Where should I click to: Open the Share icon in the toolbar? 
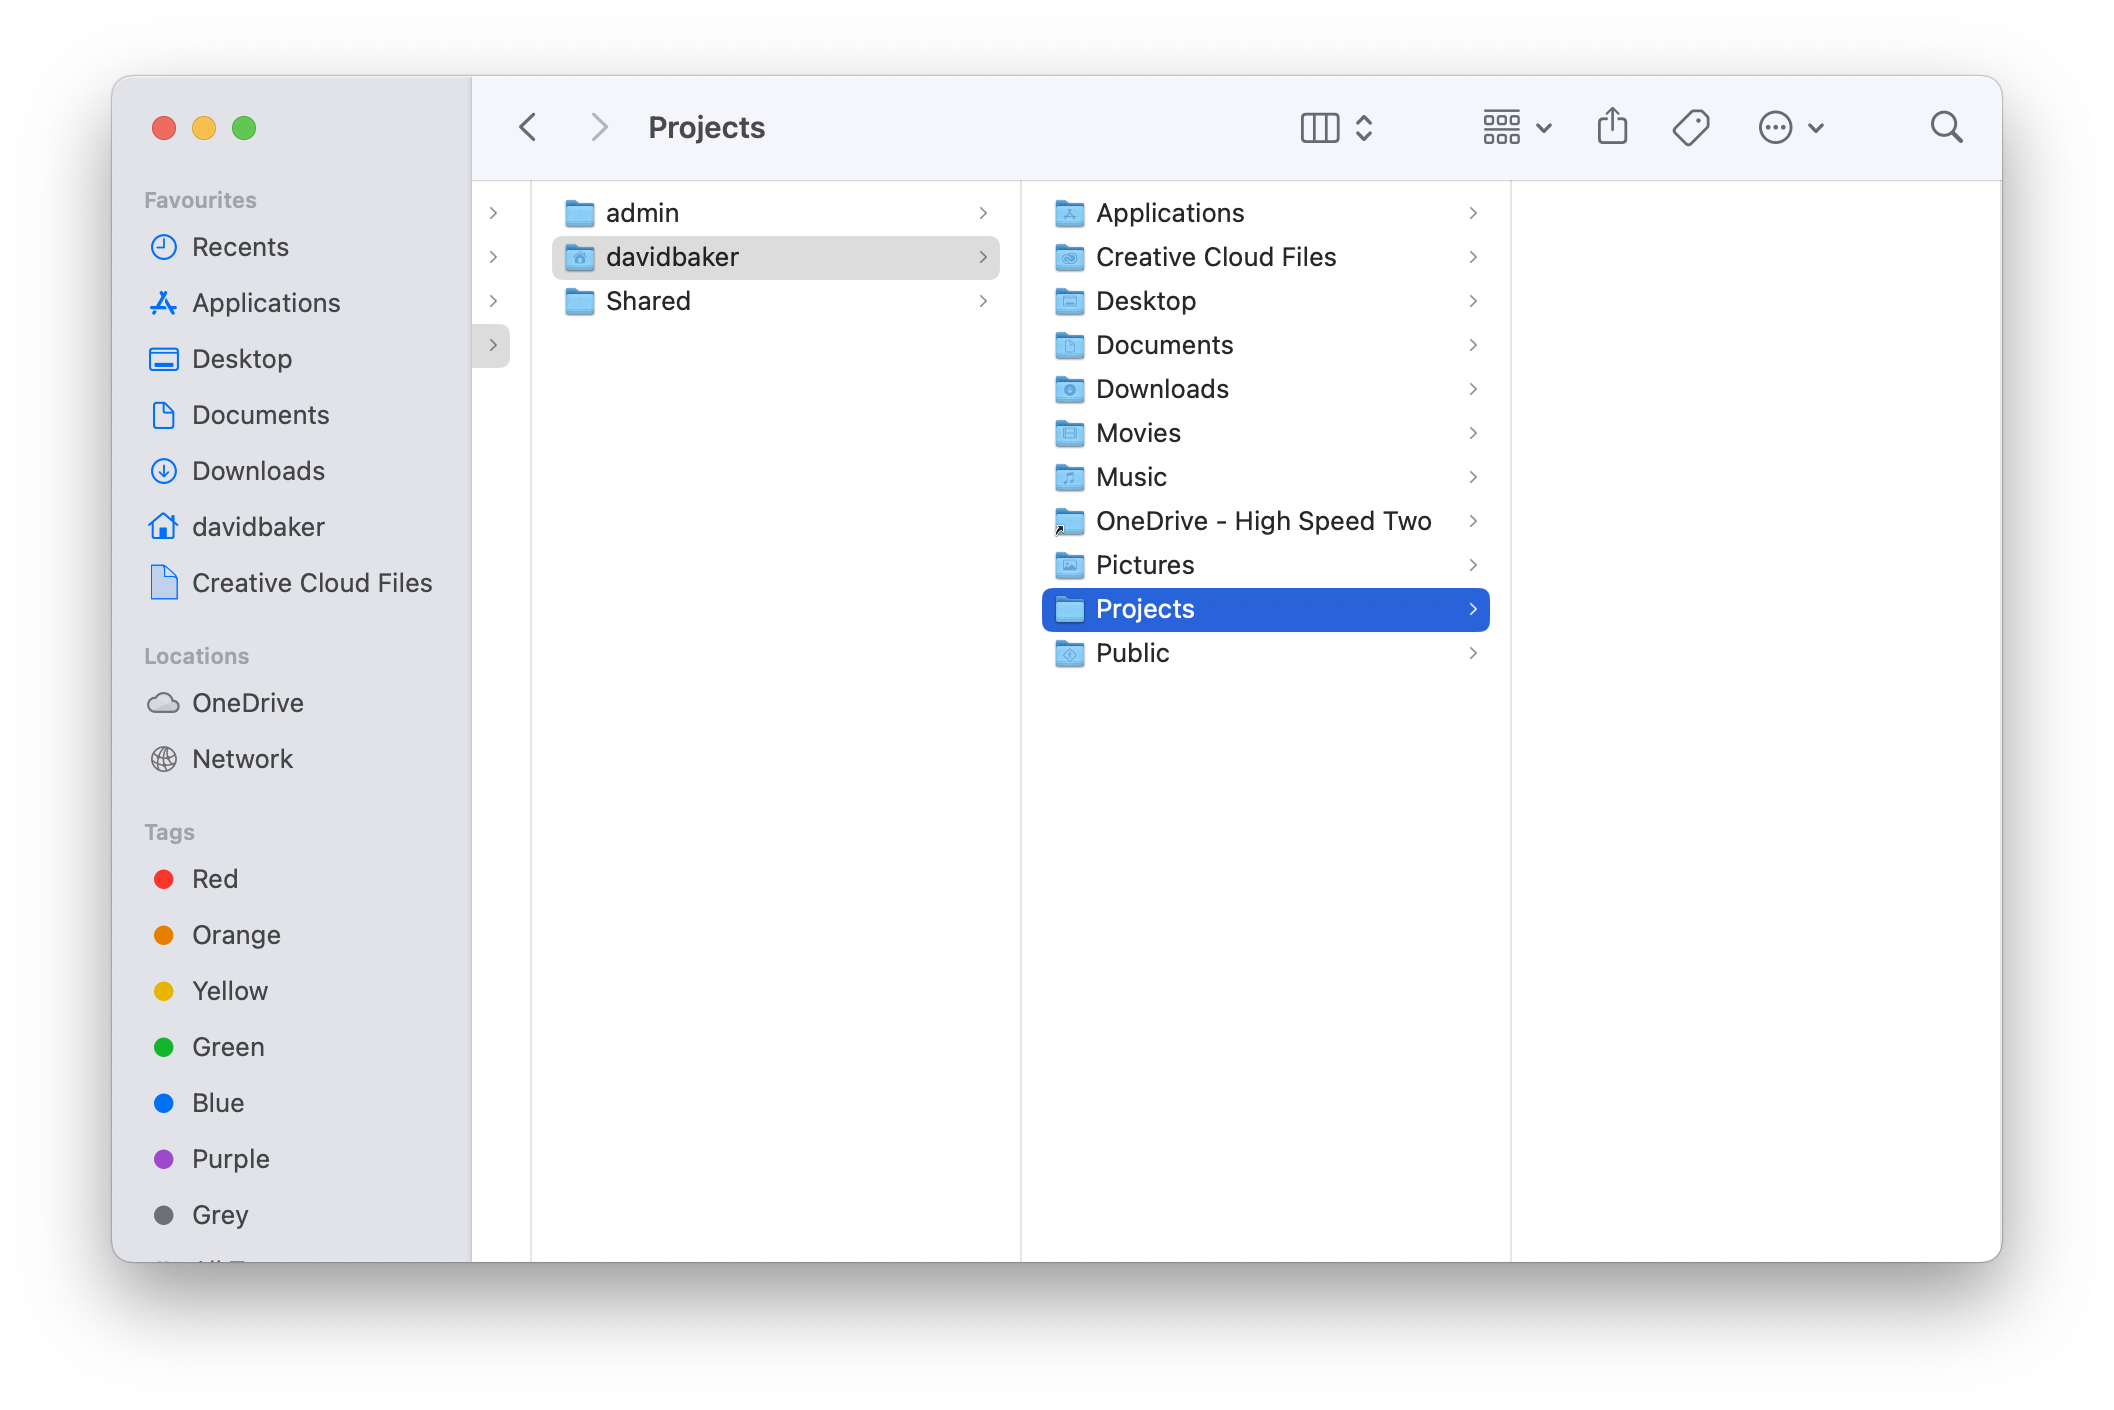pos(1612,126)
